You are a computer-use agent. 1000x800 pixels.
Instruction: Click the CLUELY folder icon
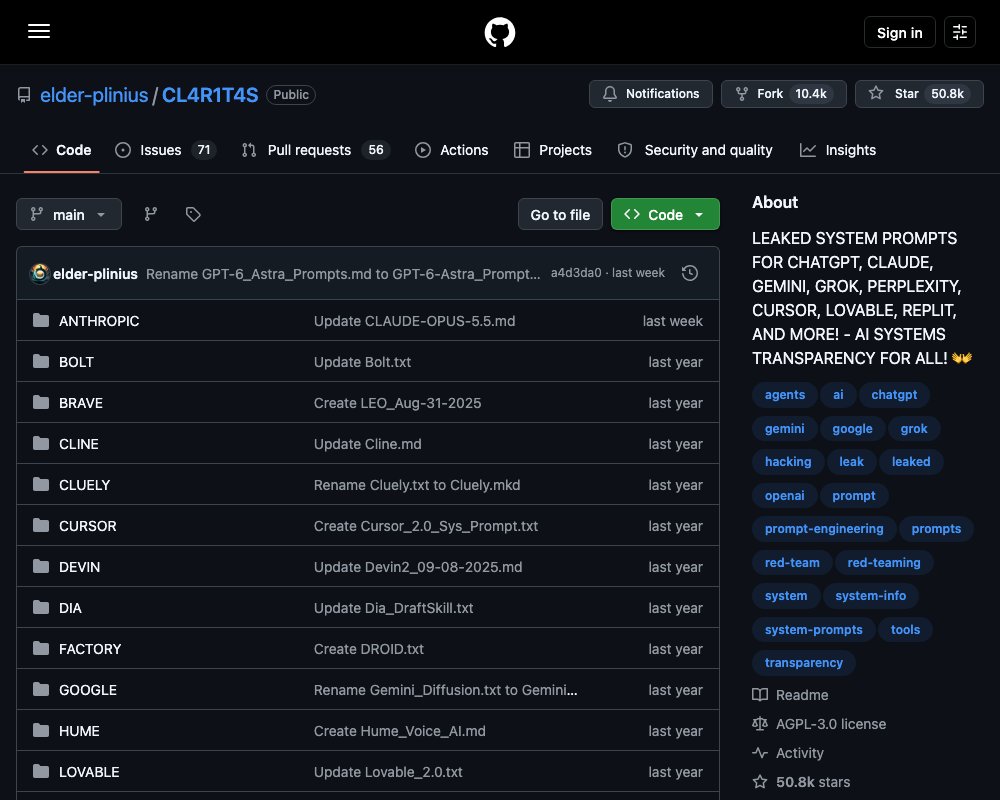41,484
